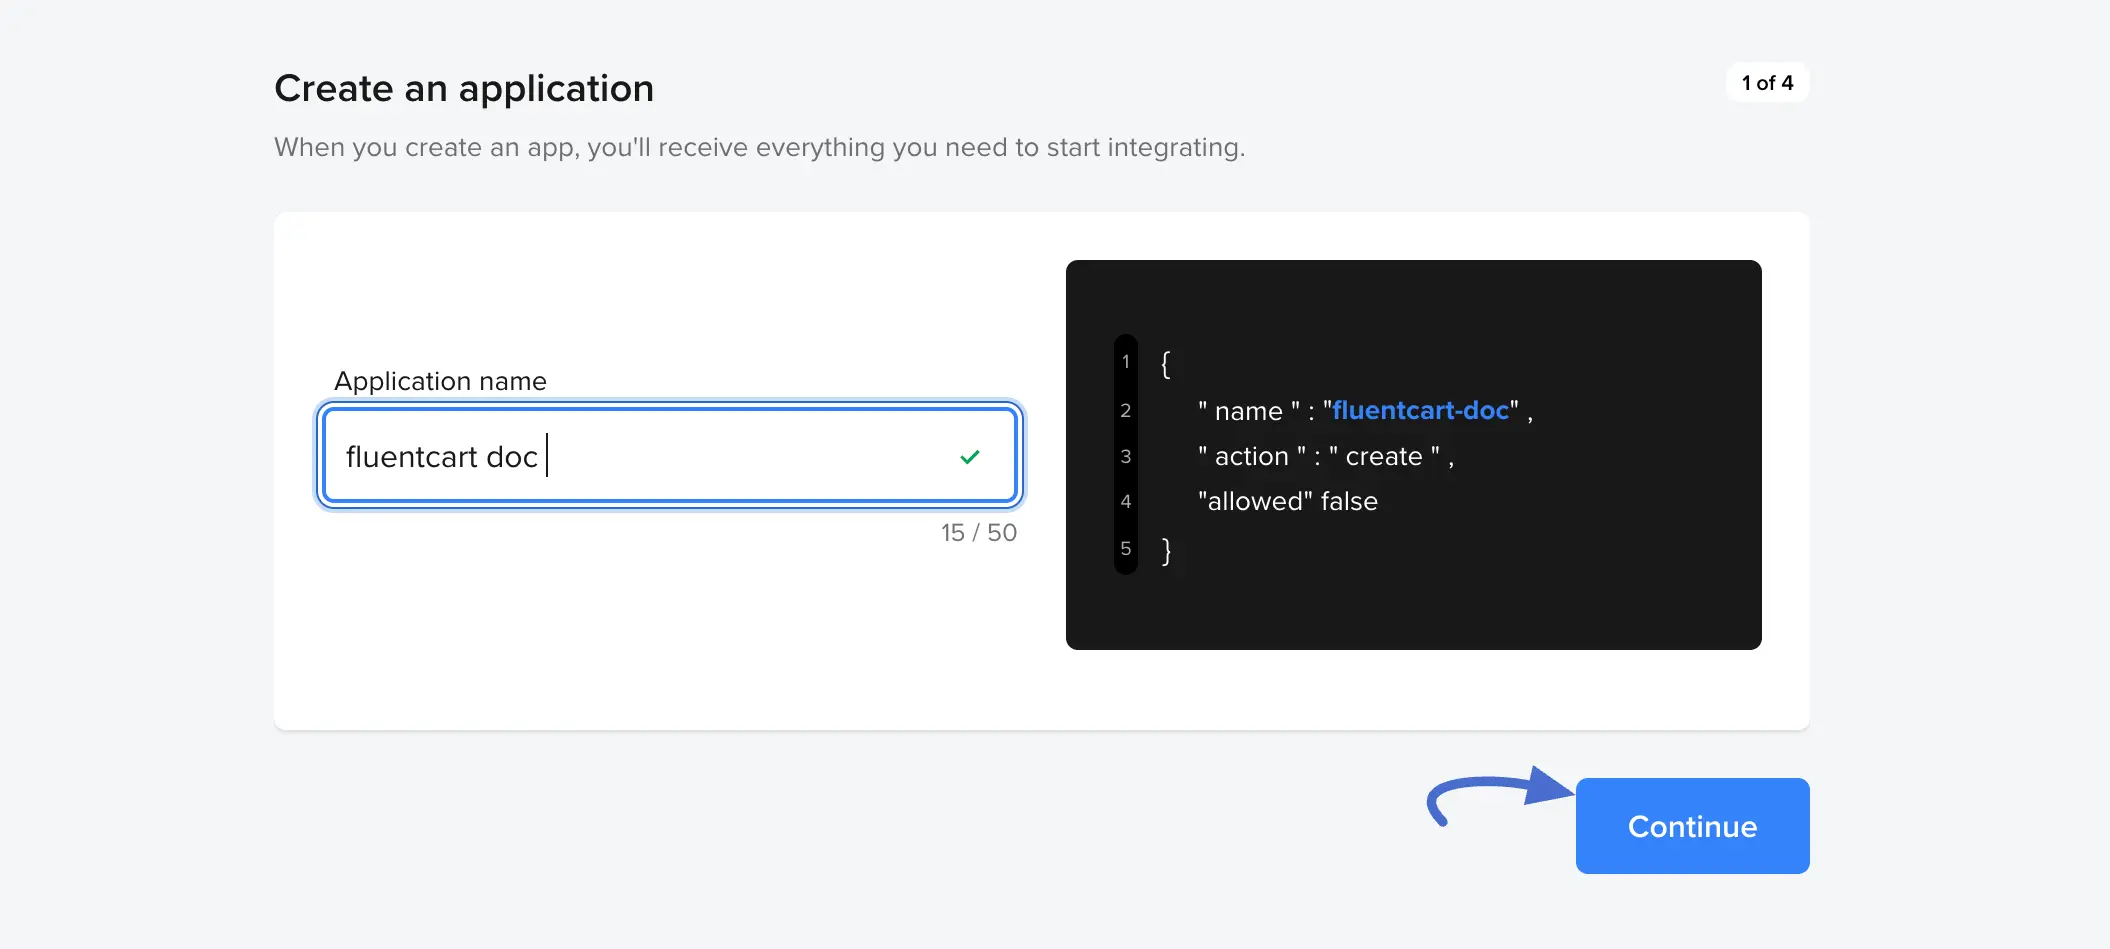Select line number 5 in code gutter
2110x949 pixels.
1125,549
